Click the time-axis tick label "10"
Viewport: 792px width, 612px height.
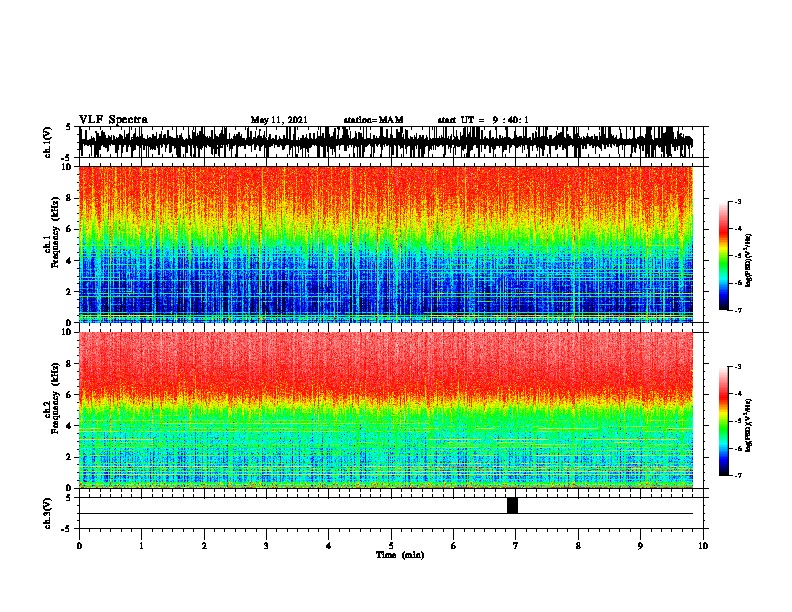(x=703, y=546)
